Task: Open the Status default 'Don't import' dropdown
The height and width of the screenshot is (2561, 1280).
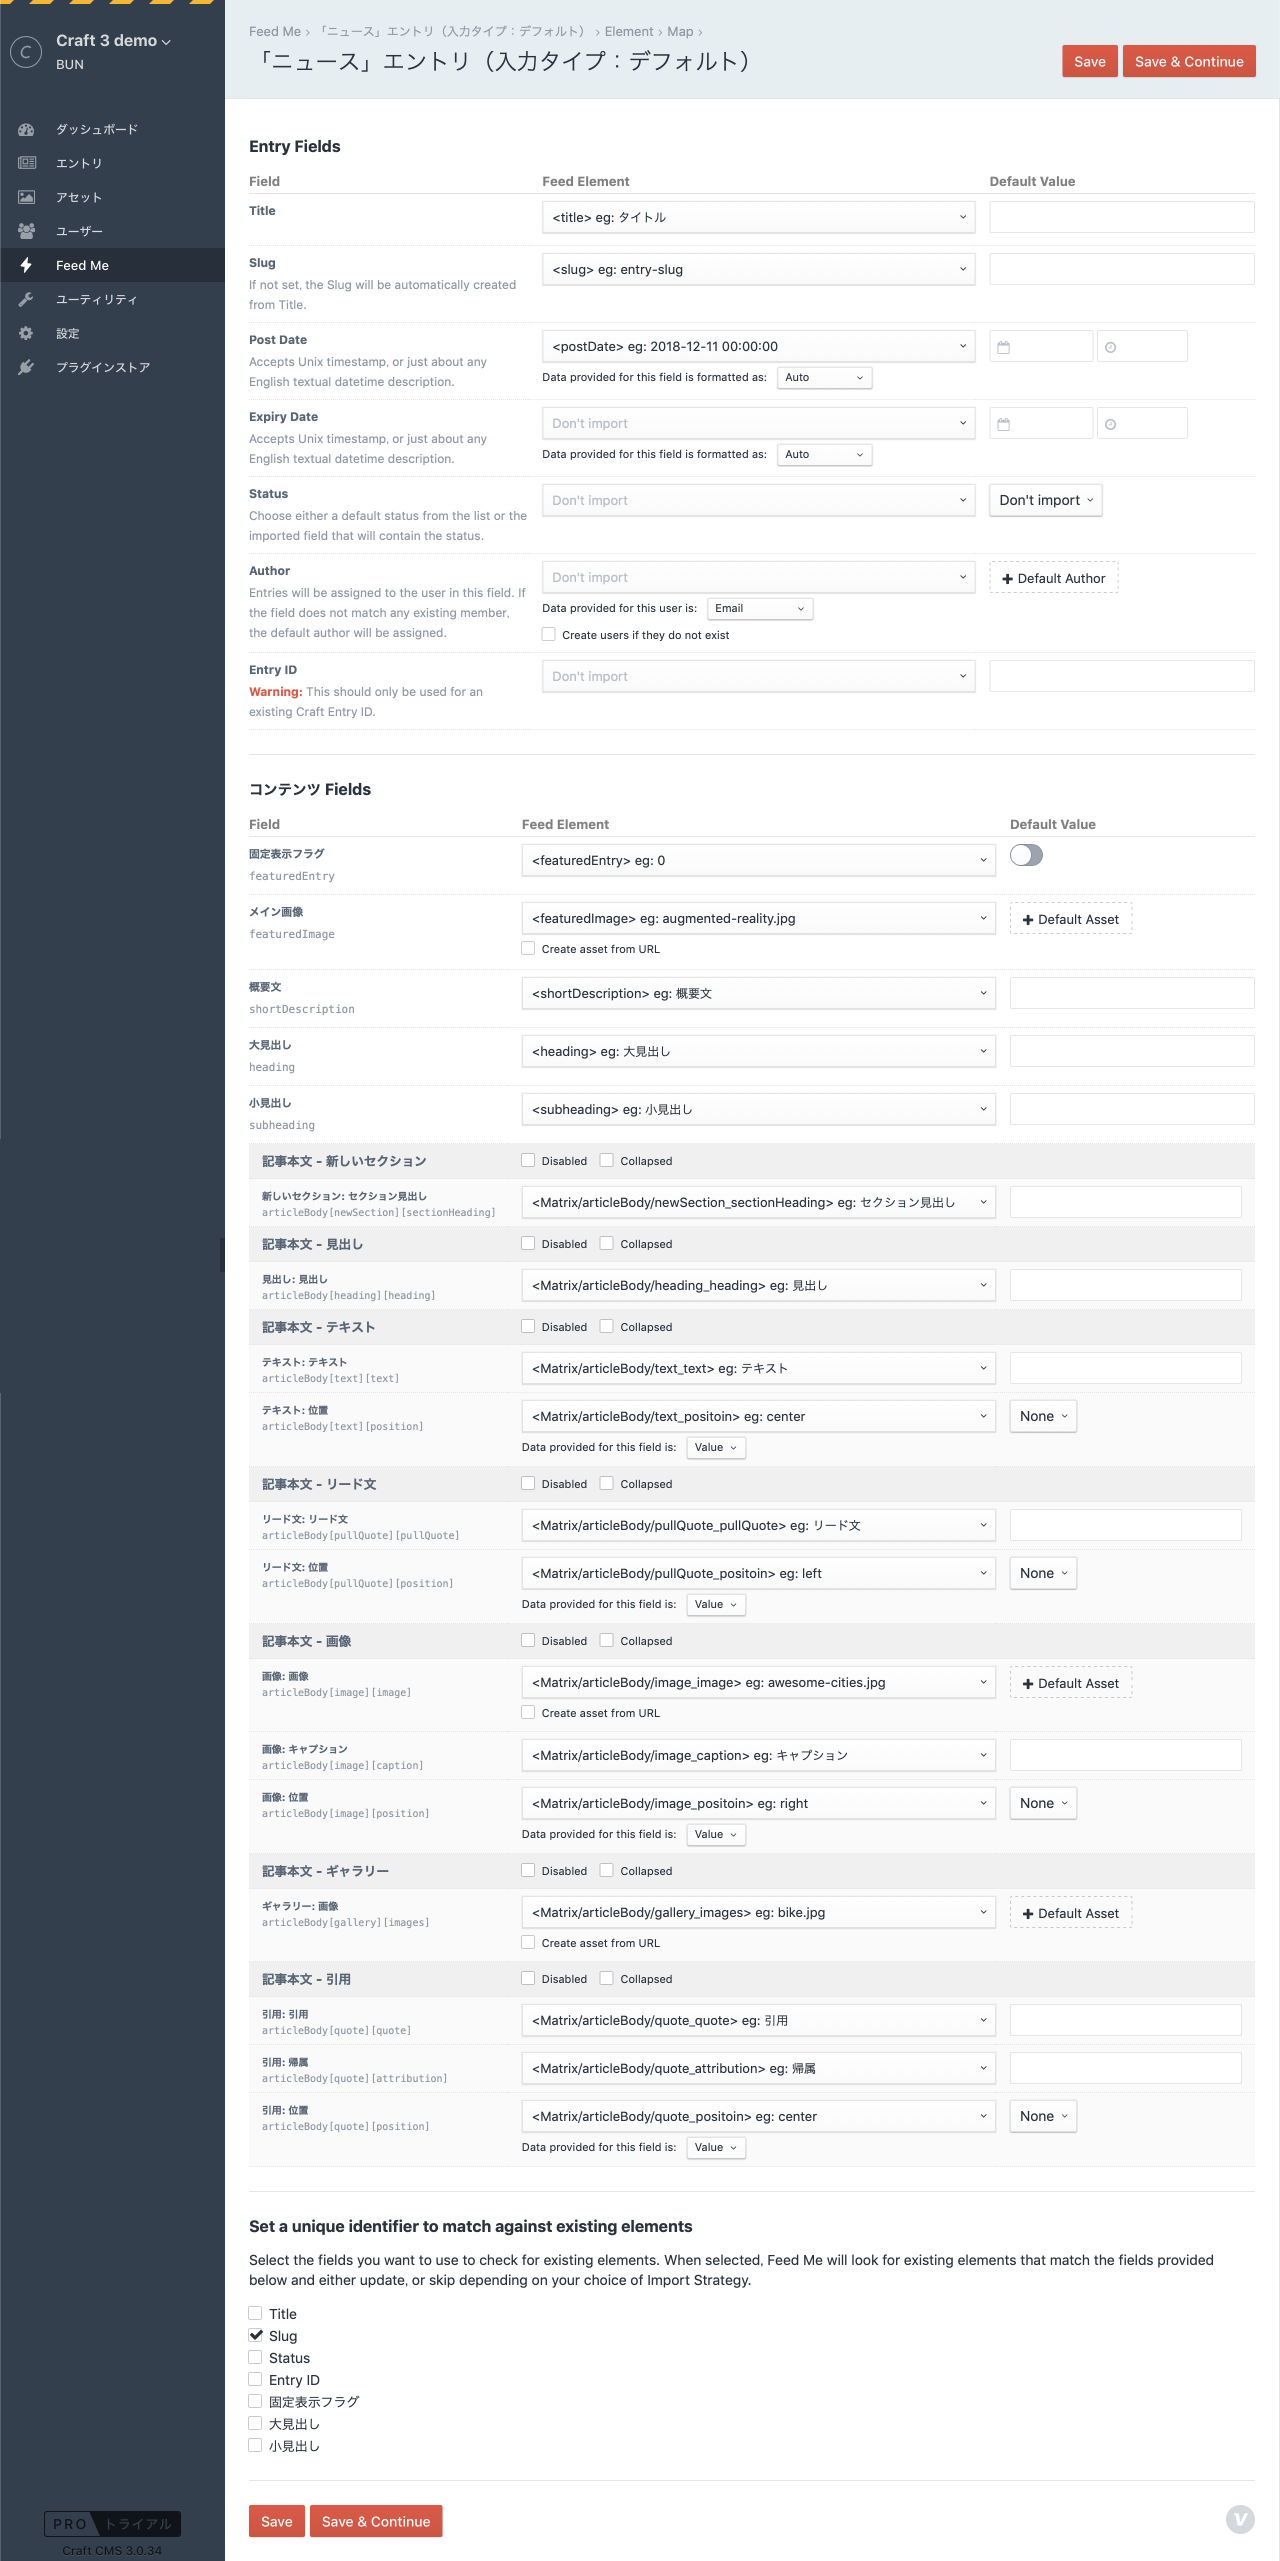Action: 1045,500
